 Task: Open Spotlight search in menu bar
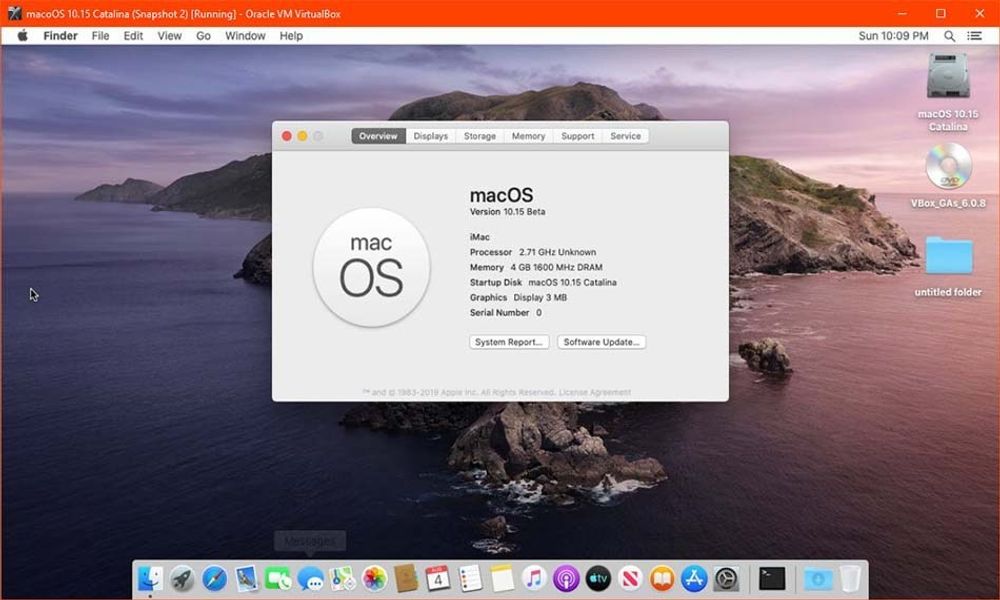[x=949, y=36]
